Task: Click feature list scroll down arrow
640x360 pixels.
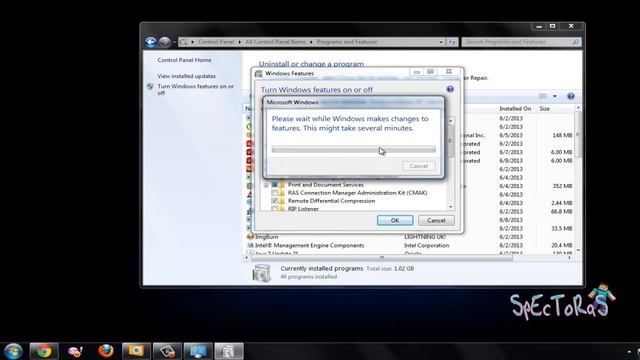Action: coord(451,207)
